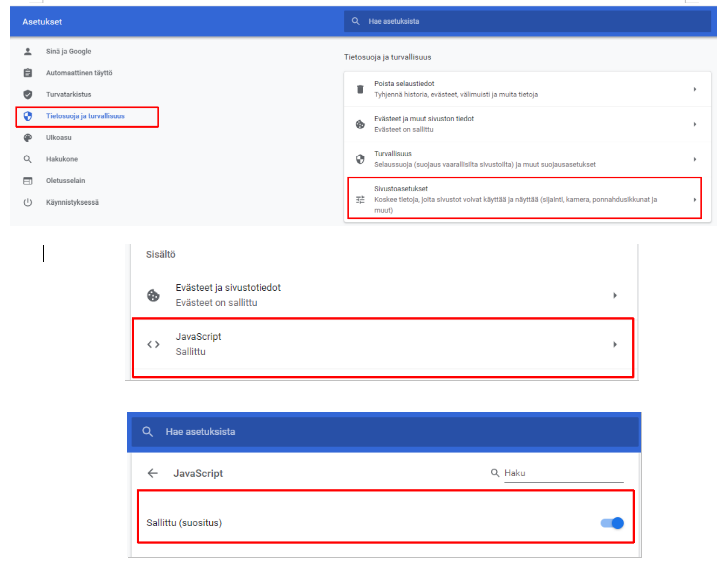Expand the Turvallisuus row arrow
The image size is (727, 566).
click(x=693, y=159)
